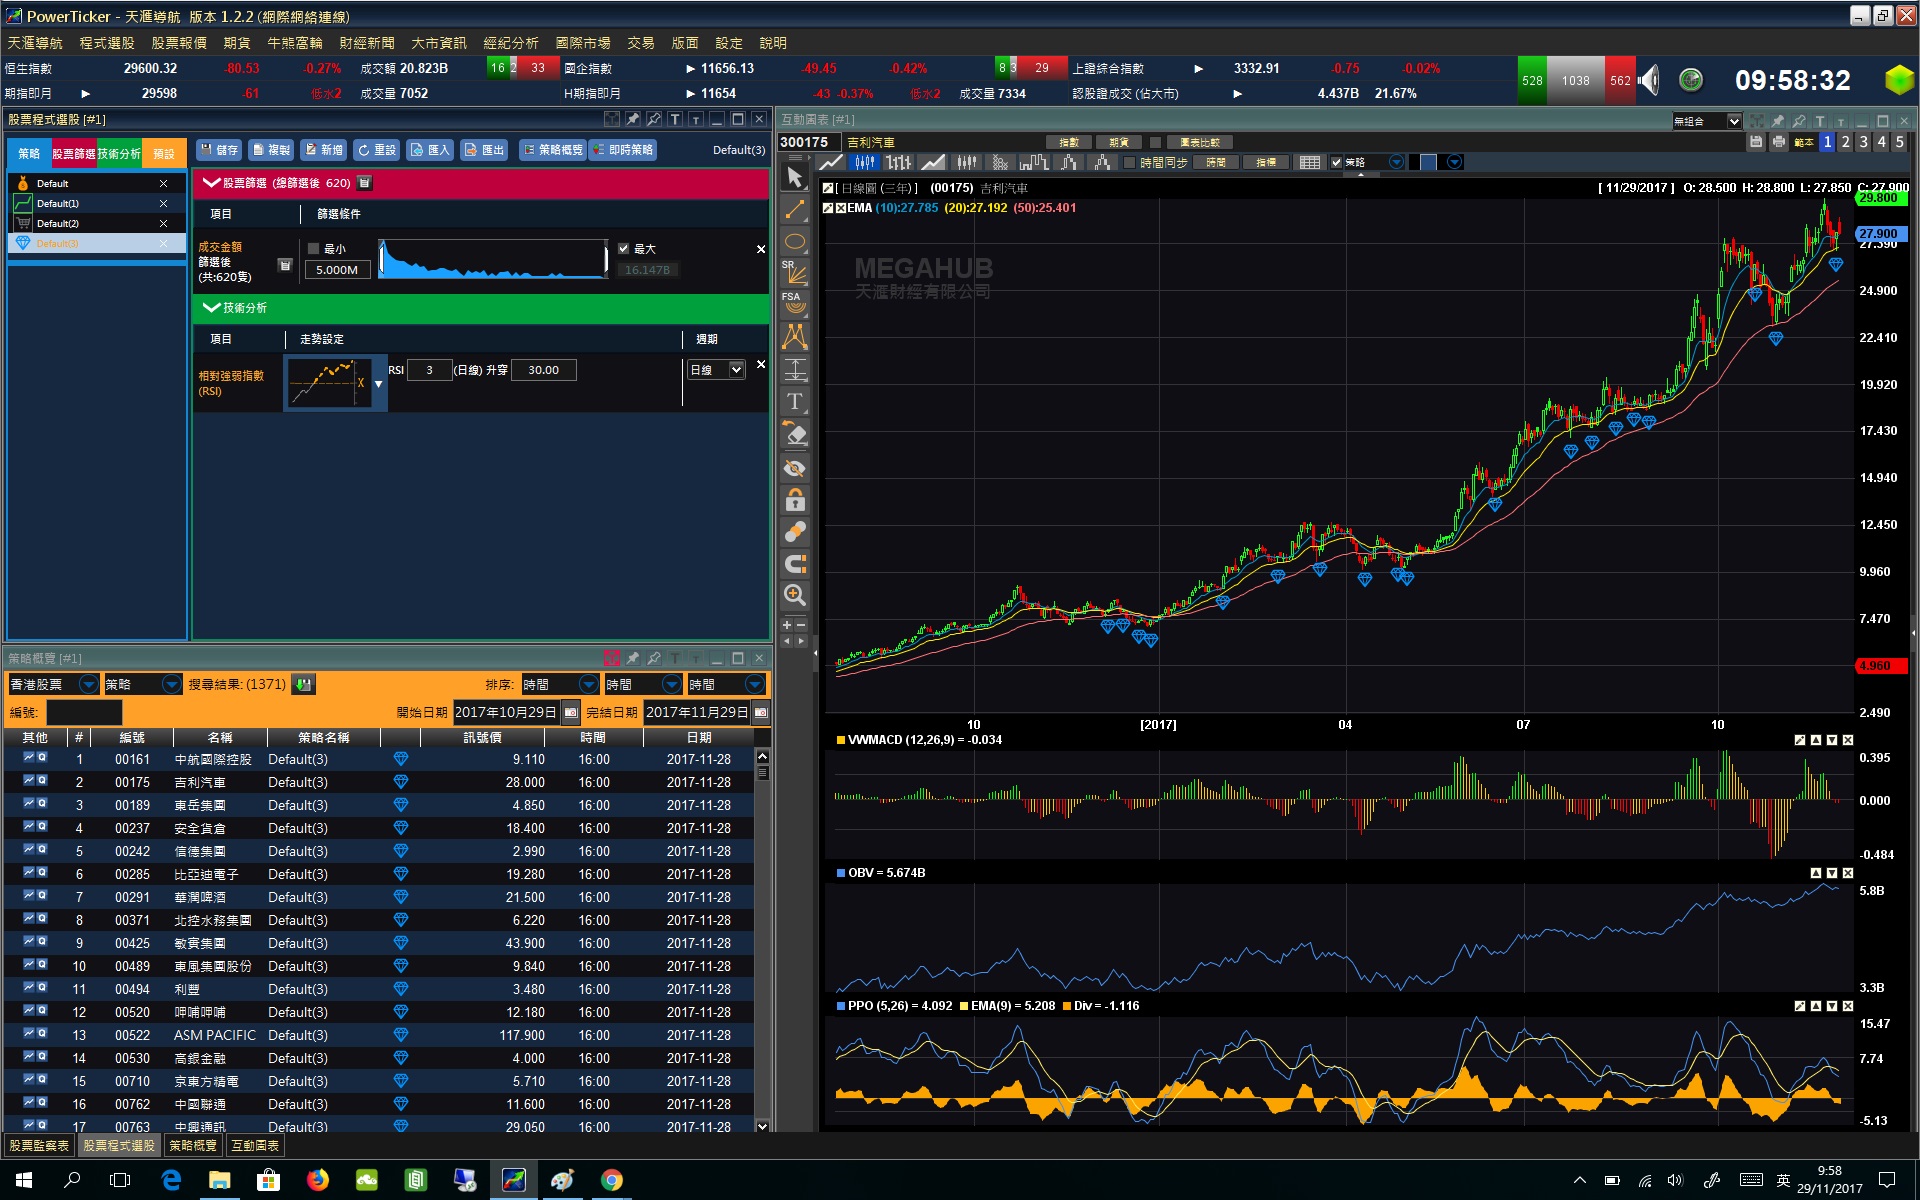The width and height of the screenshot is (1920, 1200).
Task: Click the green cube logo icon
Action: tap(1899, 80)
